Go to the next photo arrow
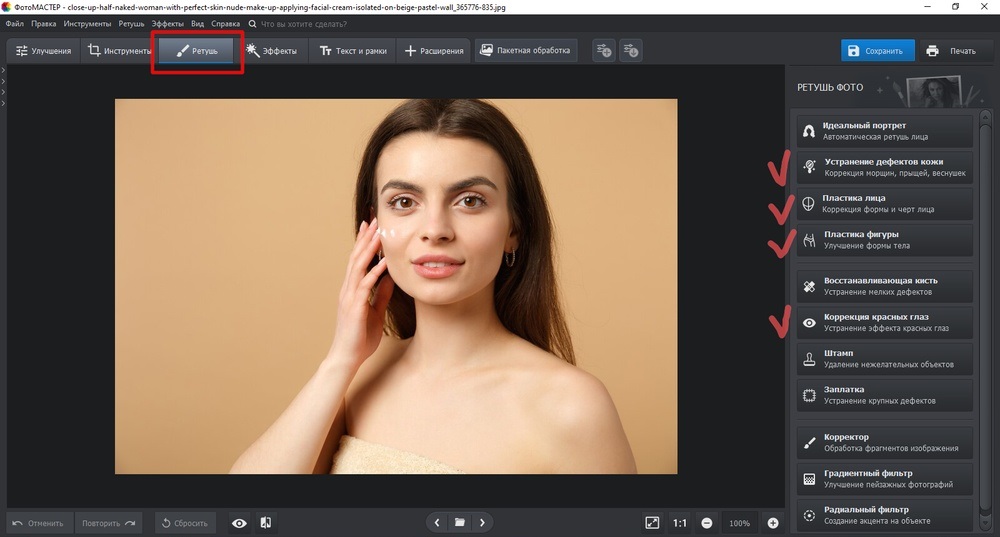Screen dimensions: 1000x537 [482, 522]
